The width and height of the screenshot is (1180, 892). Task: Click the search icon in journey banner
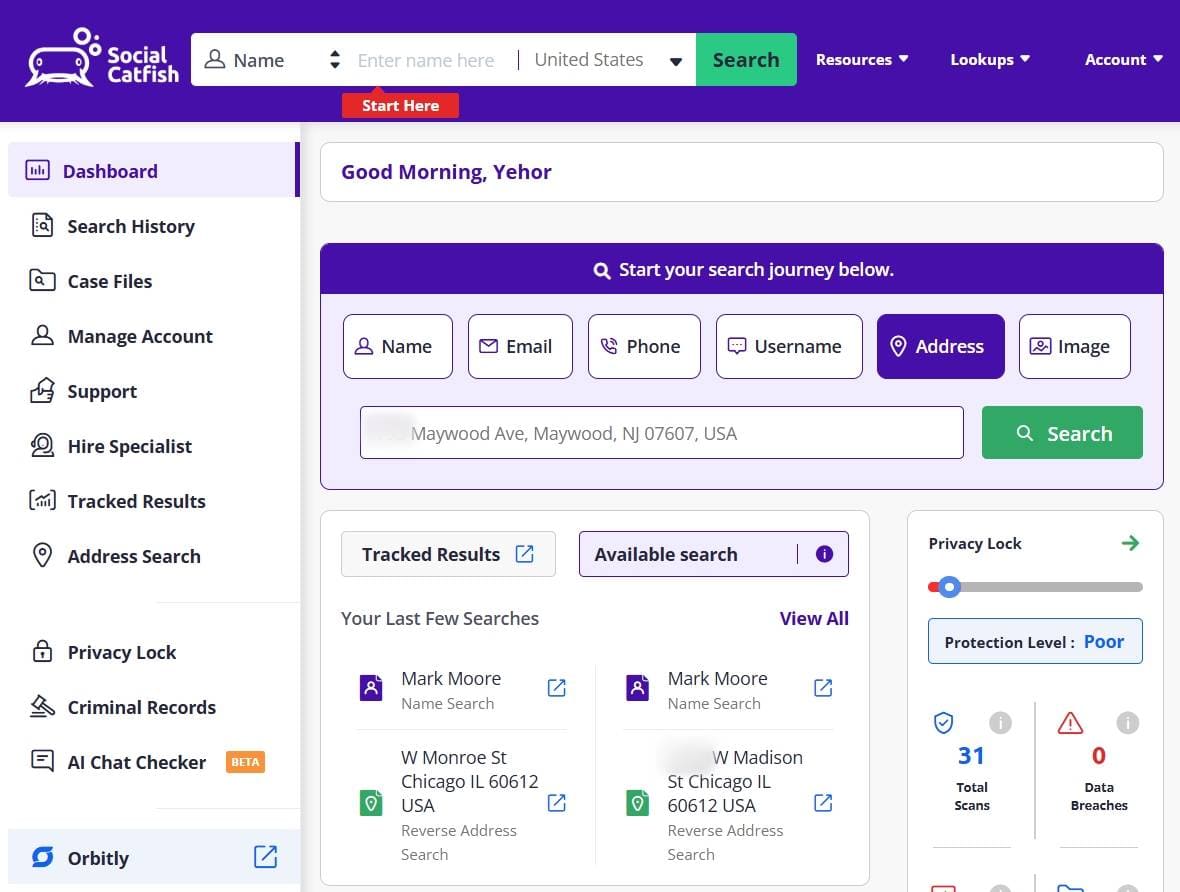pos(601,270)
